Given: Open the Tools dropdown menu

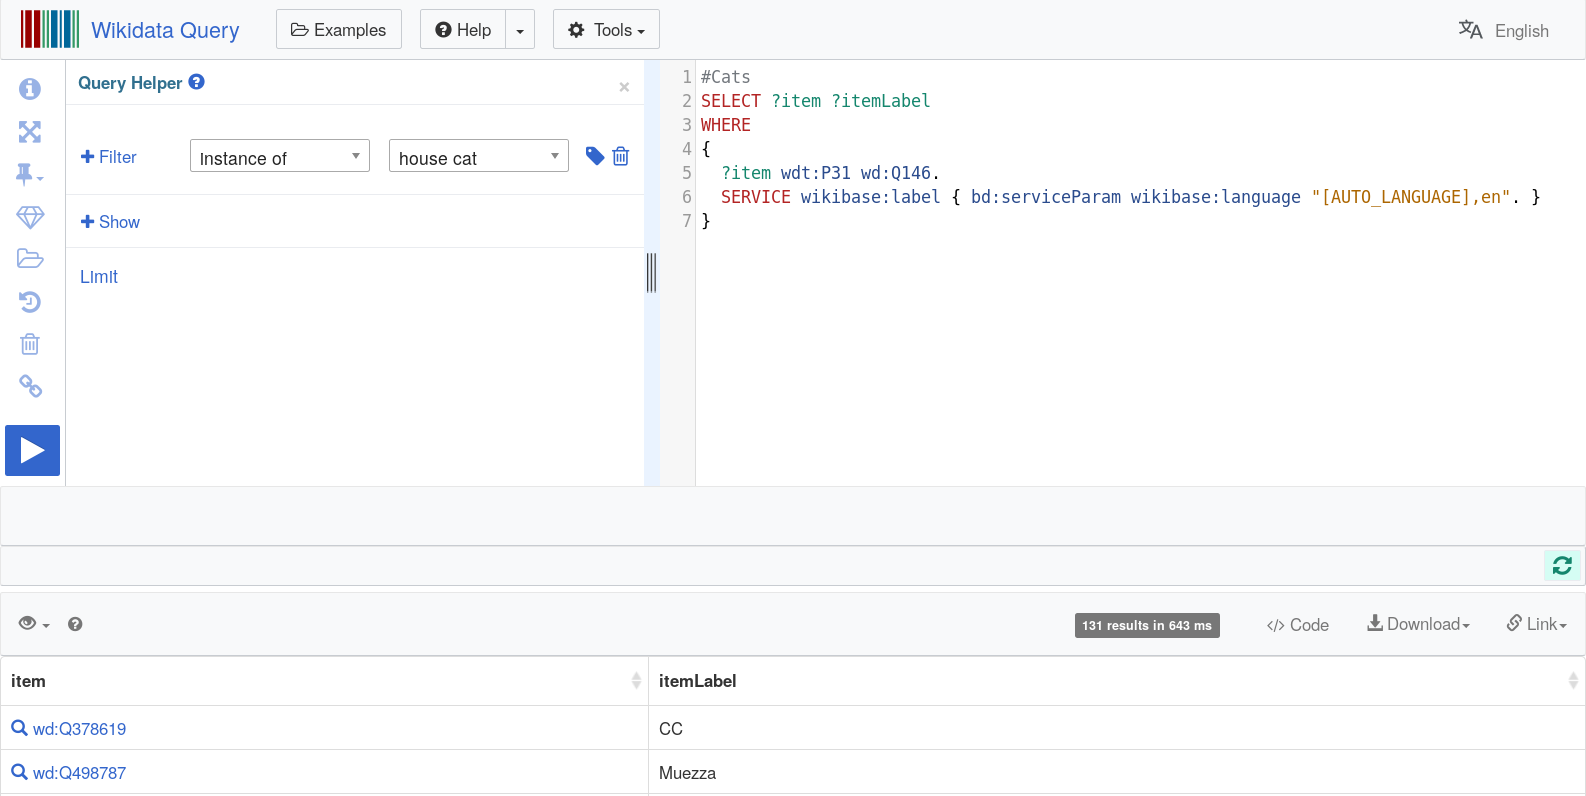Looking at the screenshot, I should [x=606, y=30].
